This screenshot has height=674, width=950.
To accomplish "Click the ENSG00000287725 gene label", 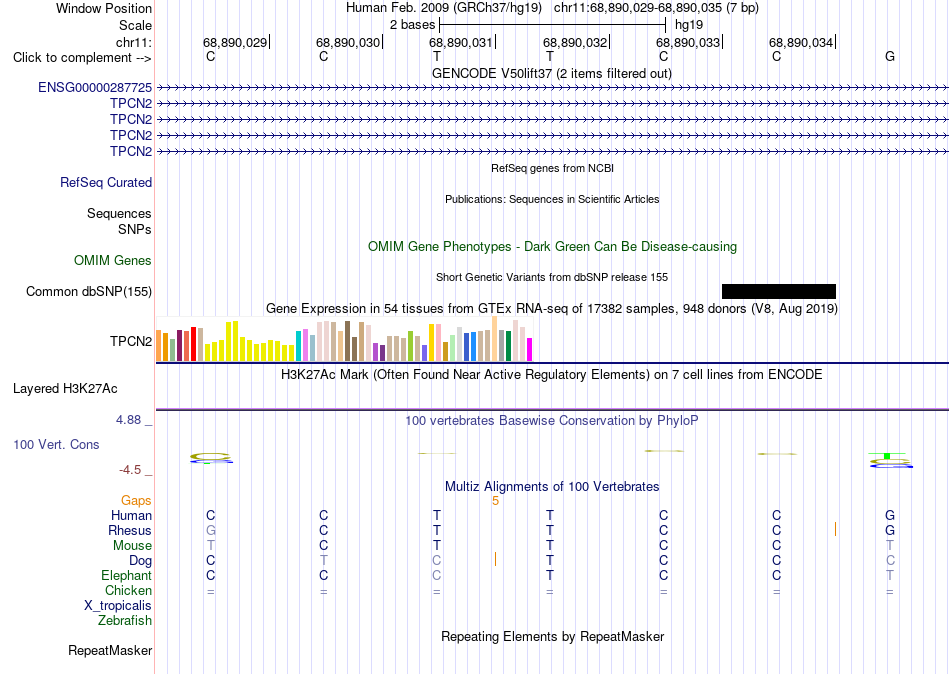I will (95, 87).
